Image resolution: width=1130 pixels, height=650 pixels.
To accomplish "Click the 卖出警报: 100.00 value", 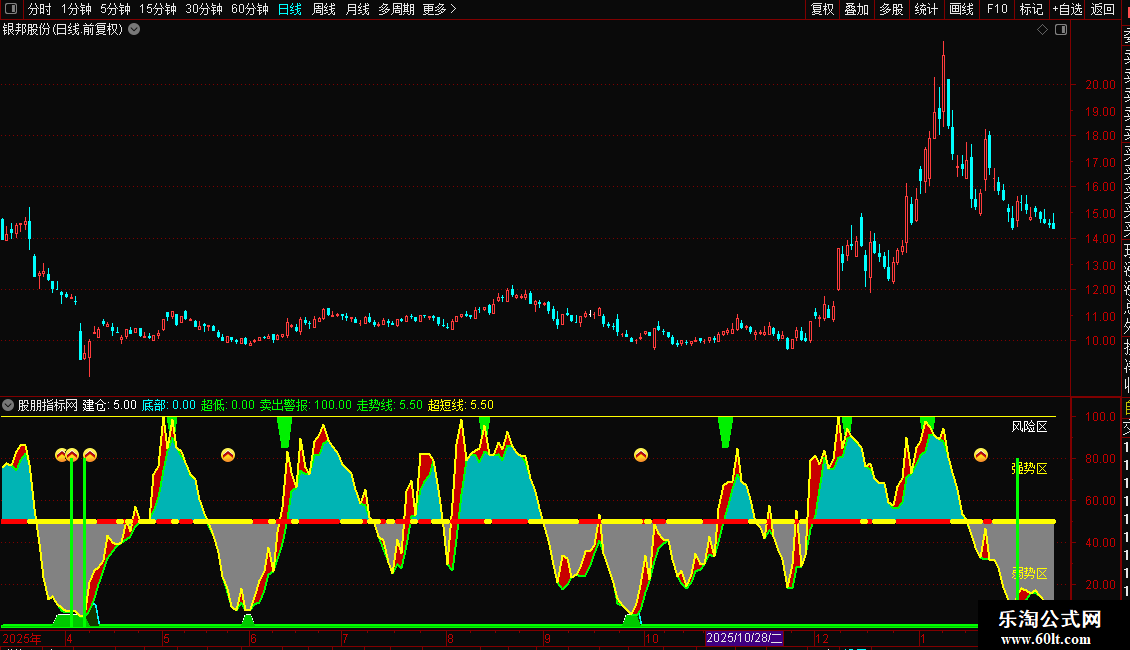I will click(x=306, y=405).
